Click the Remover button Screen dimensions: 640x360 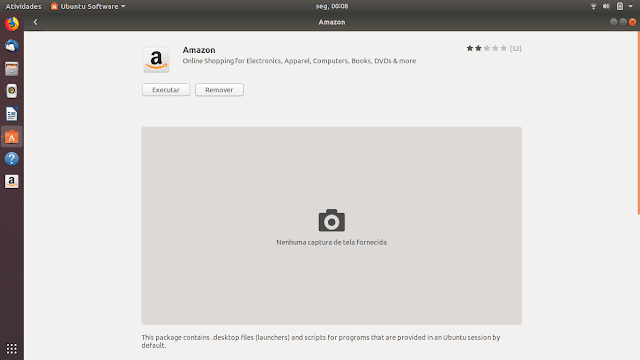[219, 90]
